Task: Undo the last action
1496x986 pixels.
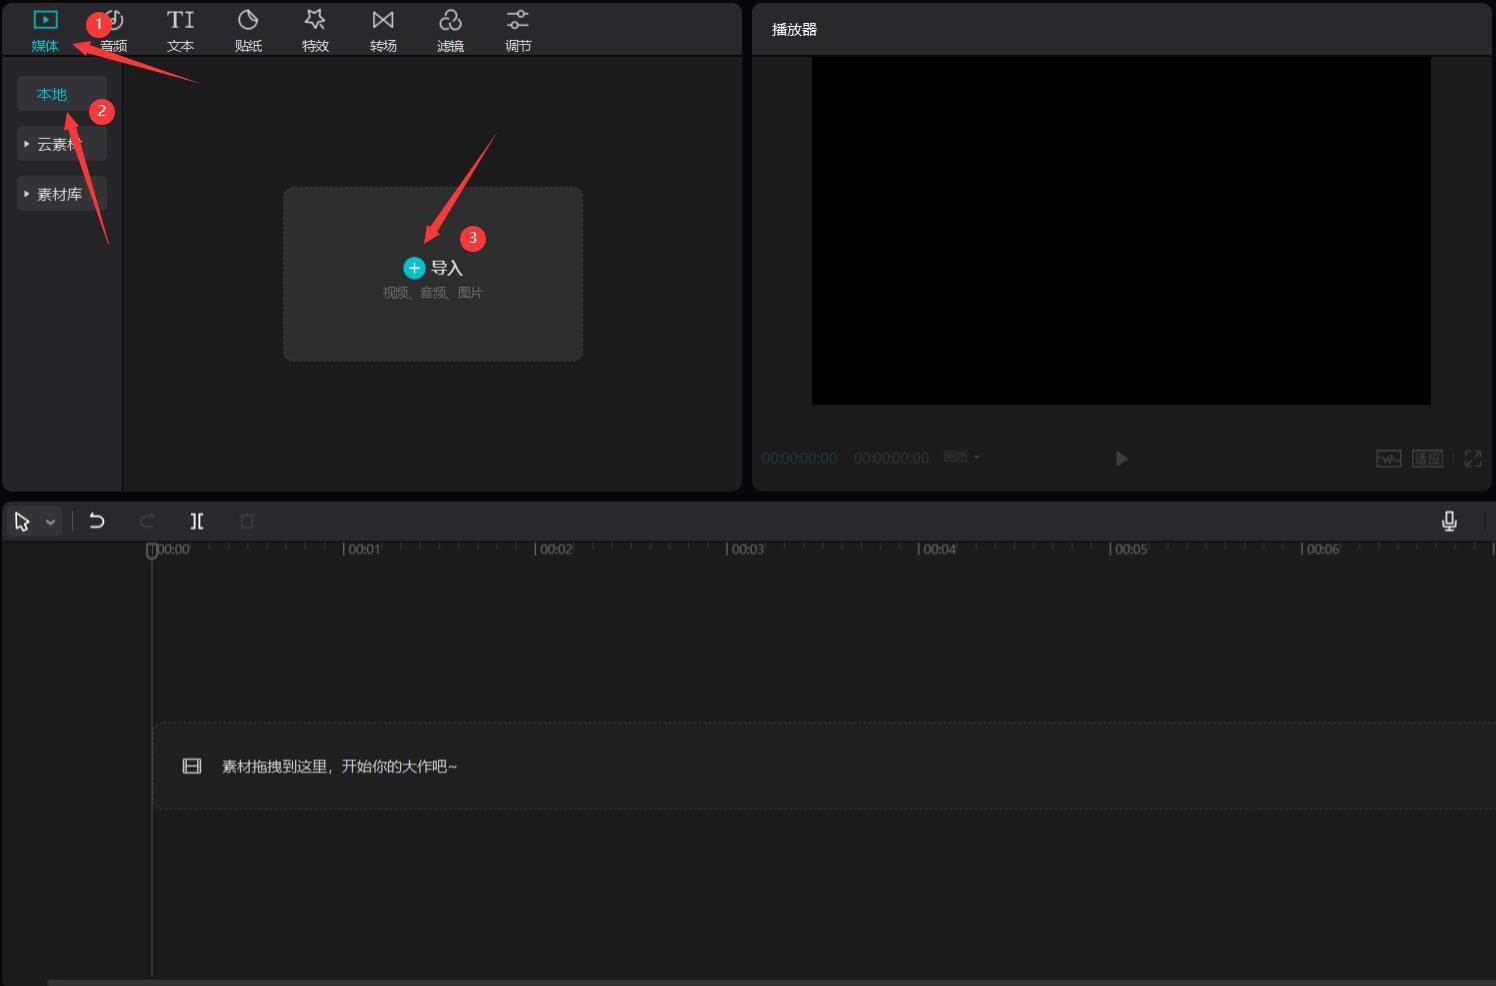Action: click(97, 521)
